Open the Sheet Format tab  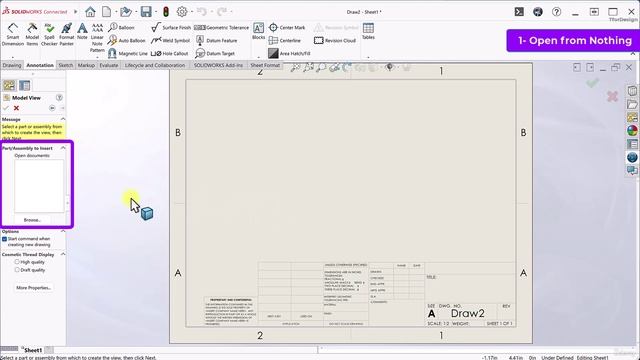click(x=265, y=65)
